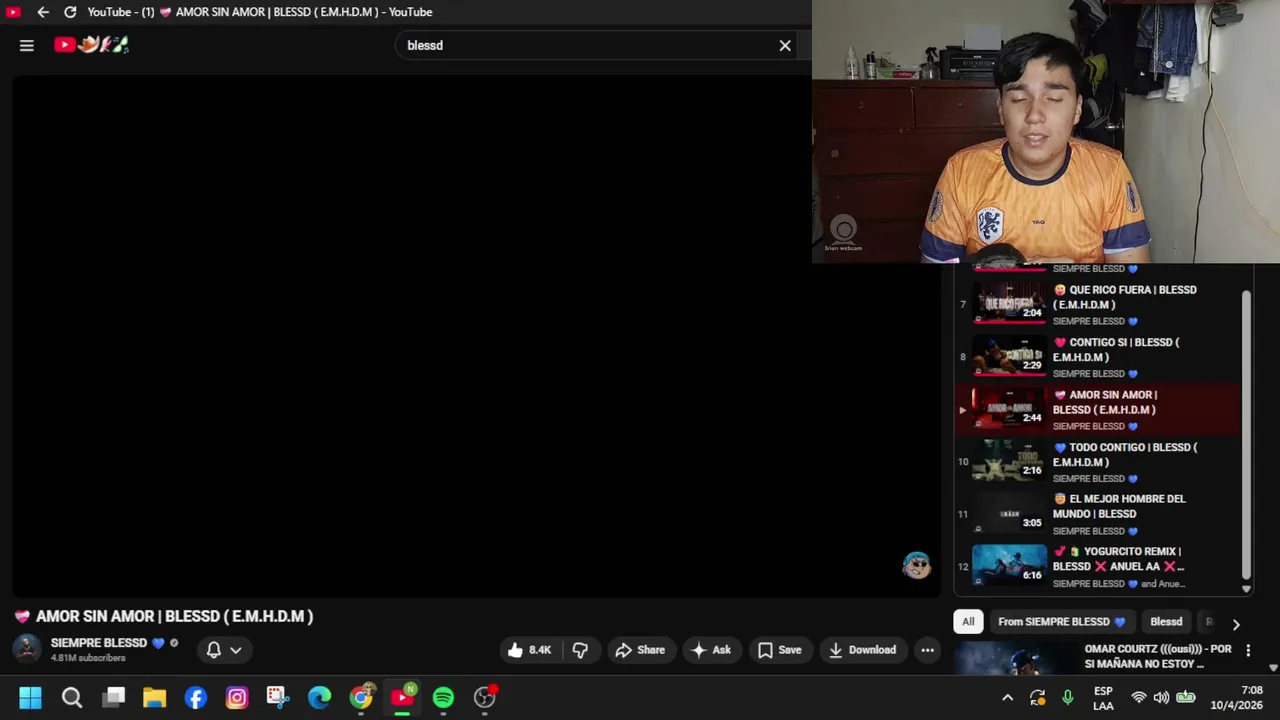Click the TODO CONTIGO thumbnail

point(1009,461)
